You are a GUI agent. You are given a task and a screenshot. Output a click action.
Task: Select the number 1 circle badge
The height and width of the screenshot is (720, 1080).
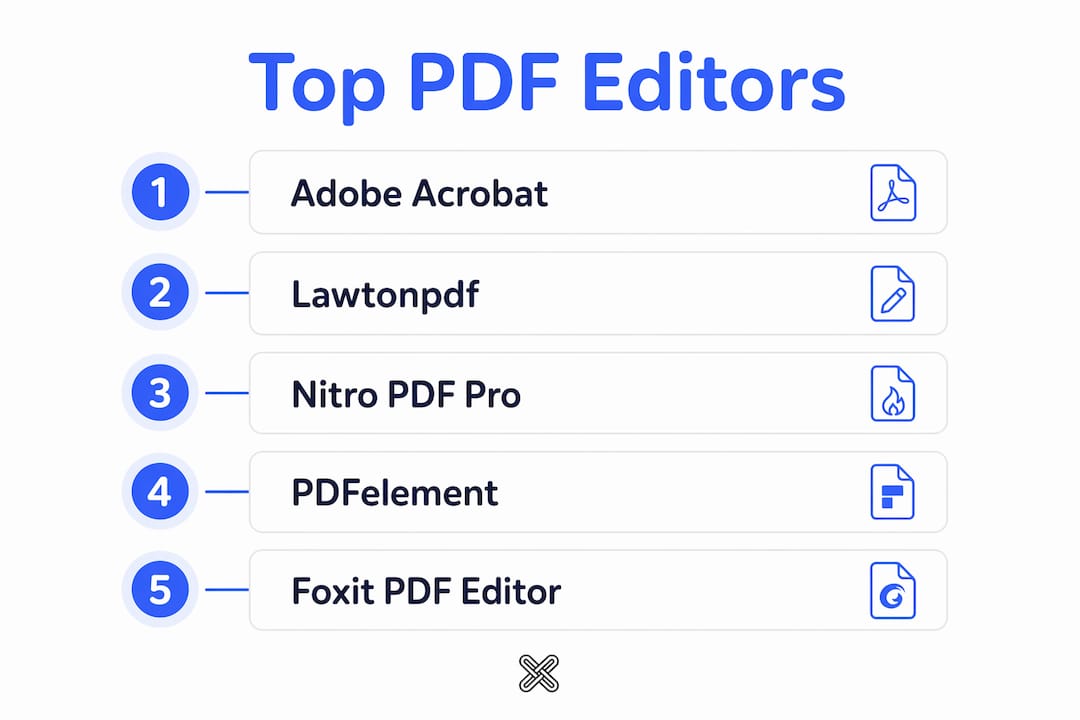pyautogui.click(x=160, y=192)
